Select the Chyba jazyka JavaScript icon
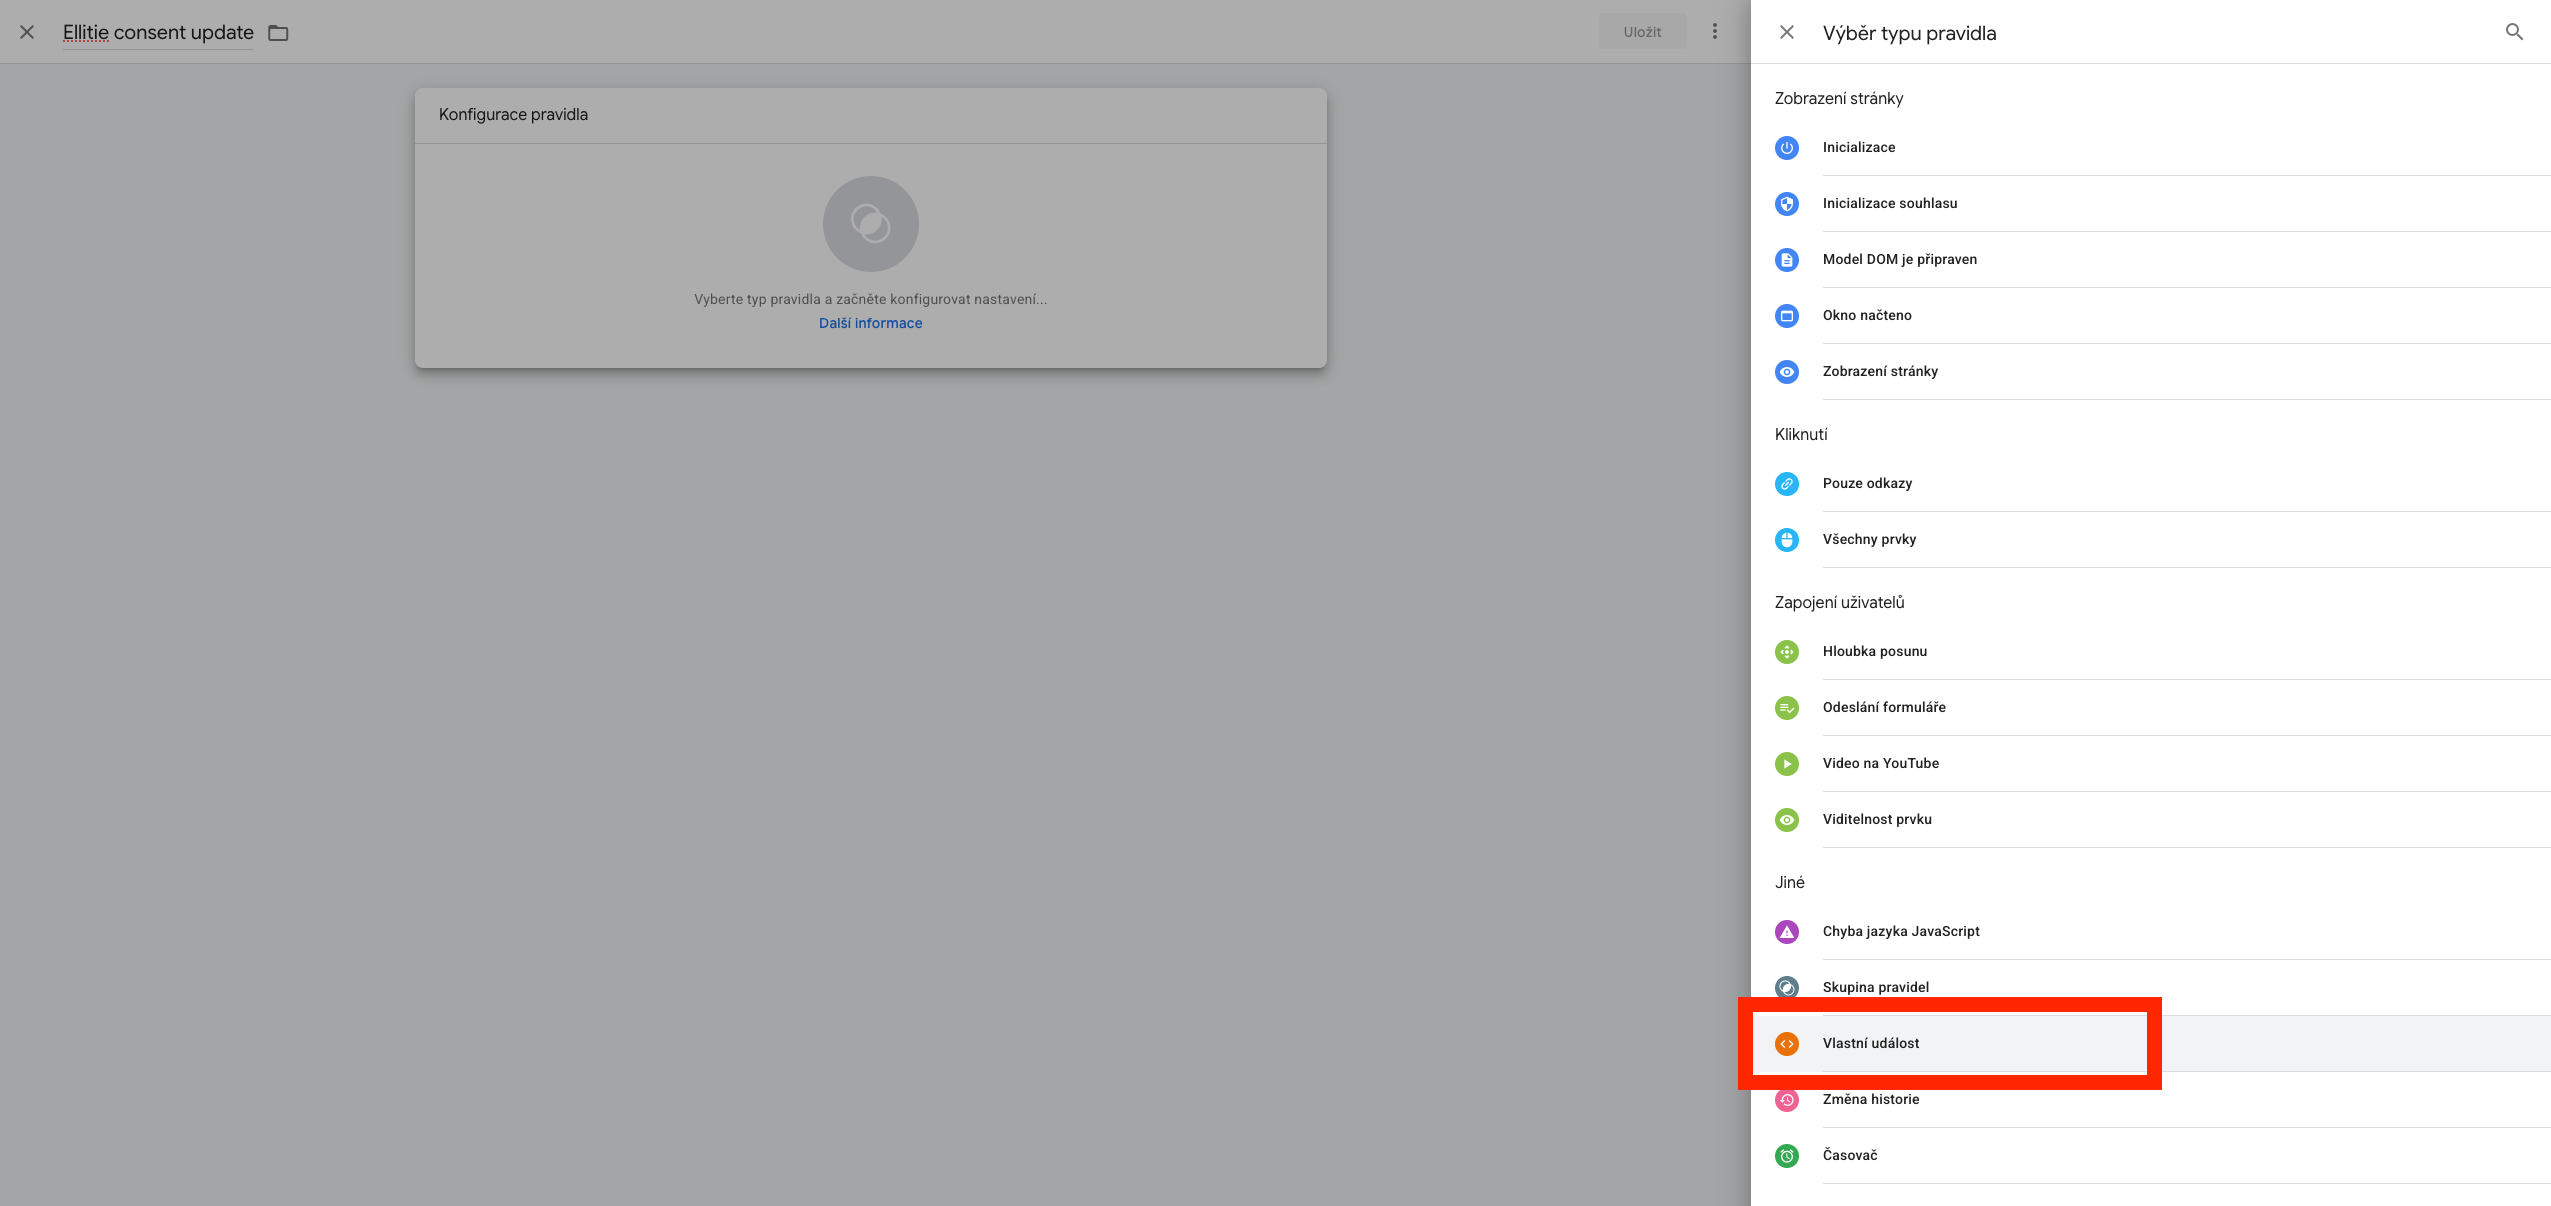 click(x=1788, y=931)
